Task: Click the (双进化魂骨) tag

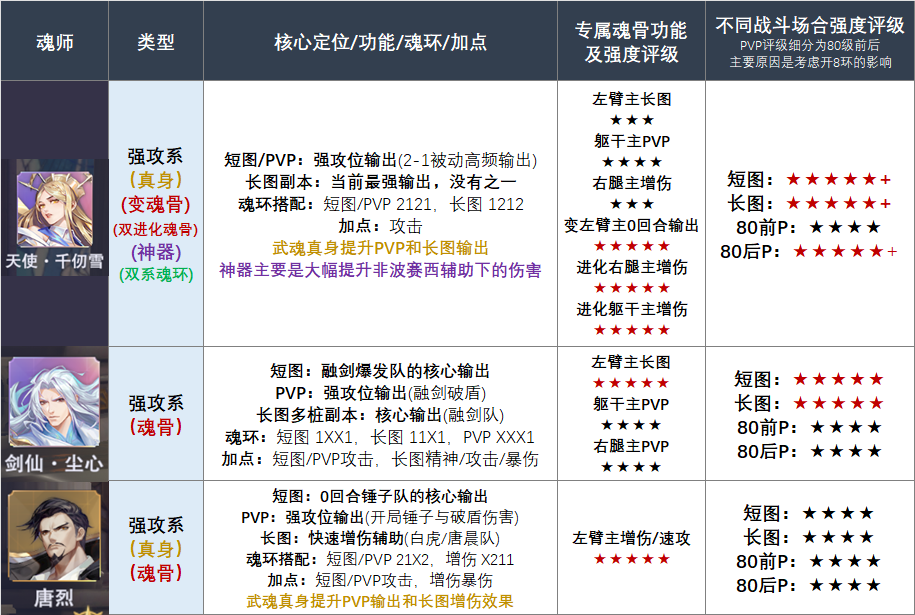Action: [155, 229]
